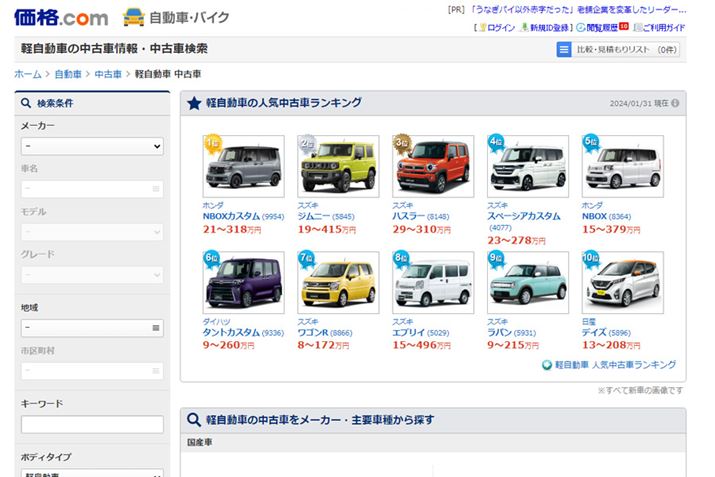Open the デイズ text link
The width and height of the screenshot is (715, 477).
click(x=594, y=332)
